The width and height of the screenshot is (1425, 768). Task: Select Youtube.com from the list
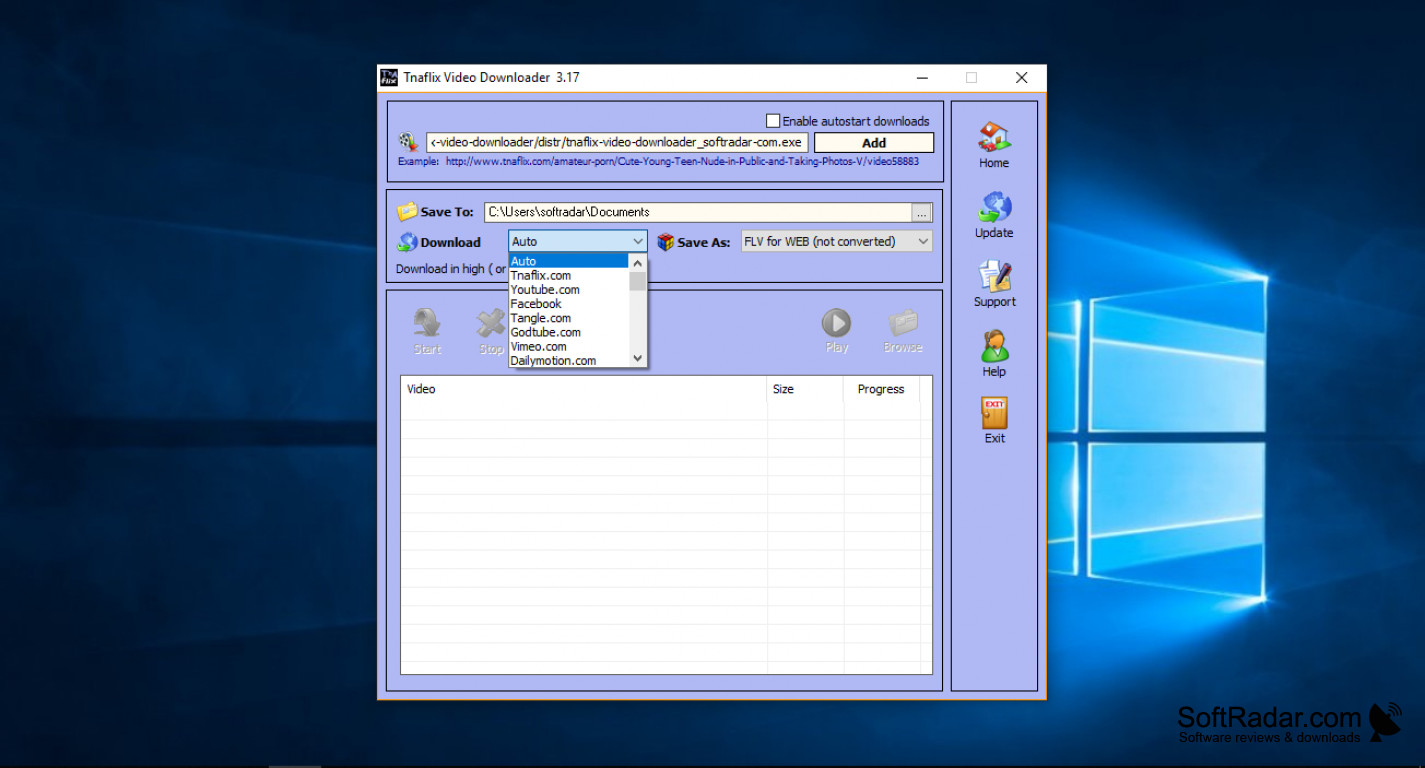click(x=569, y=290)
